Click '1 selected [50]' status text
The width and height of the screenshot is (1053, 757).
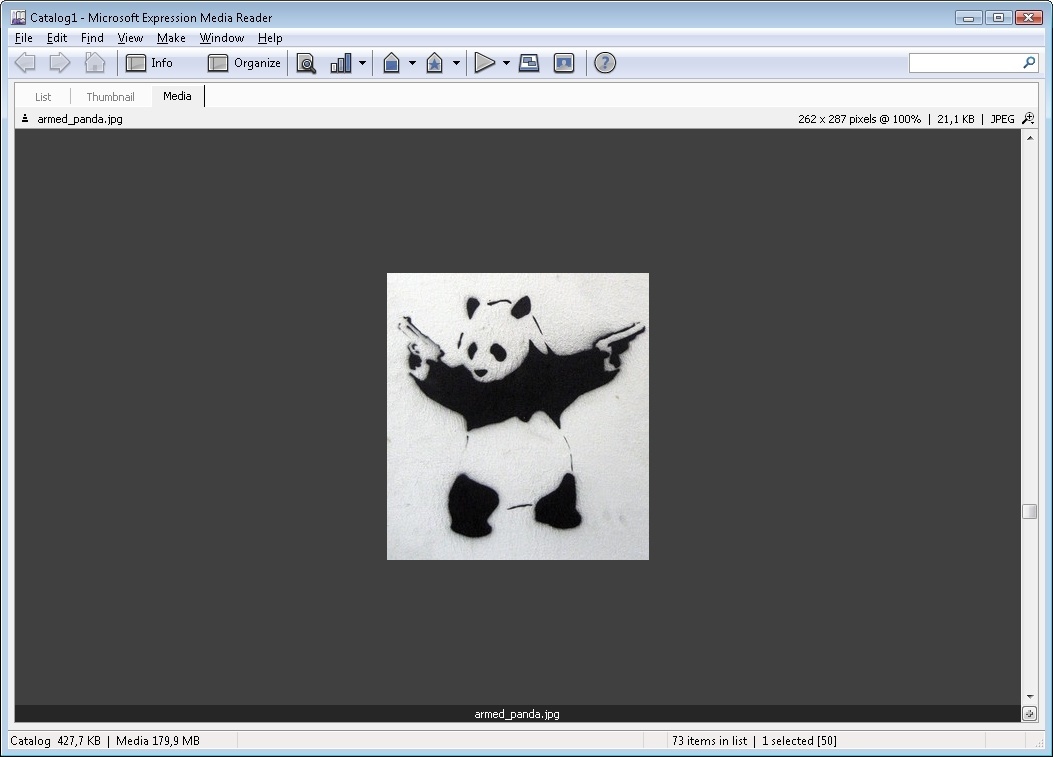tap(799, 741)
